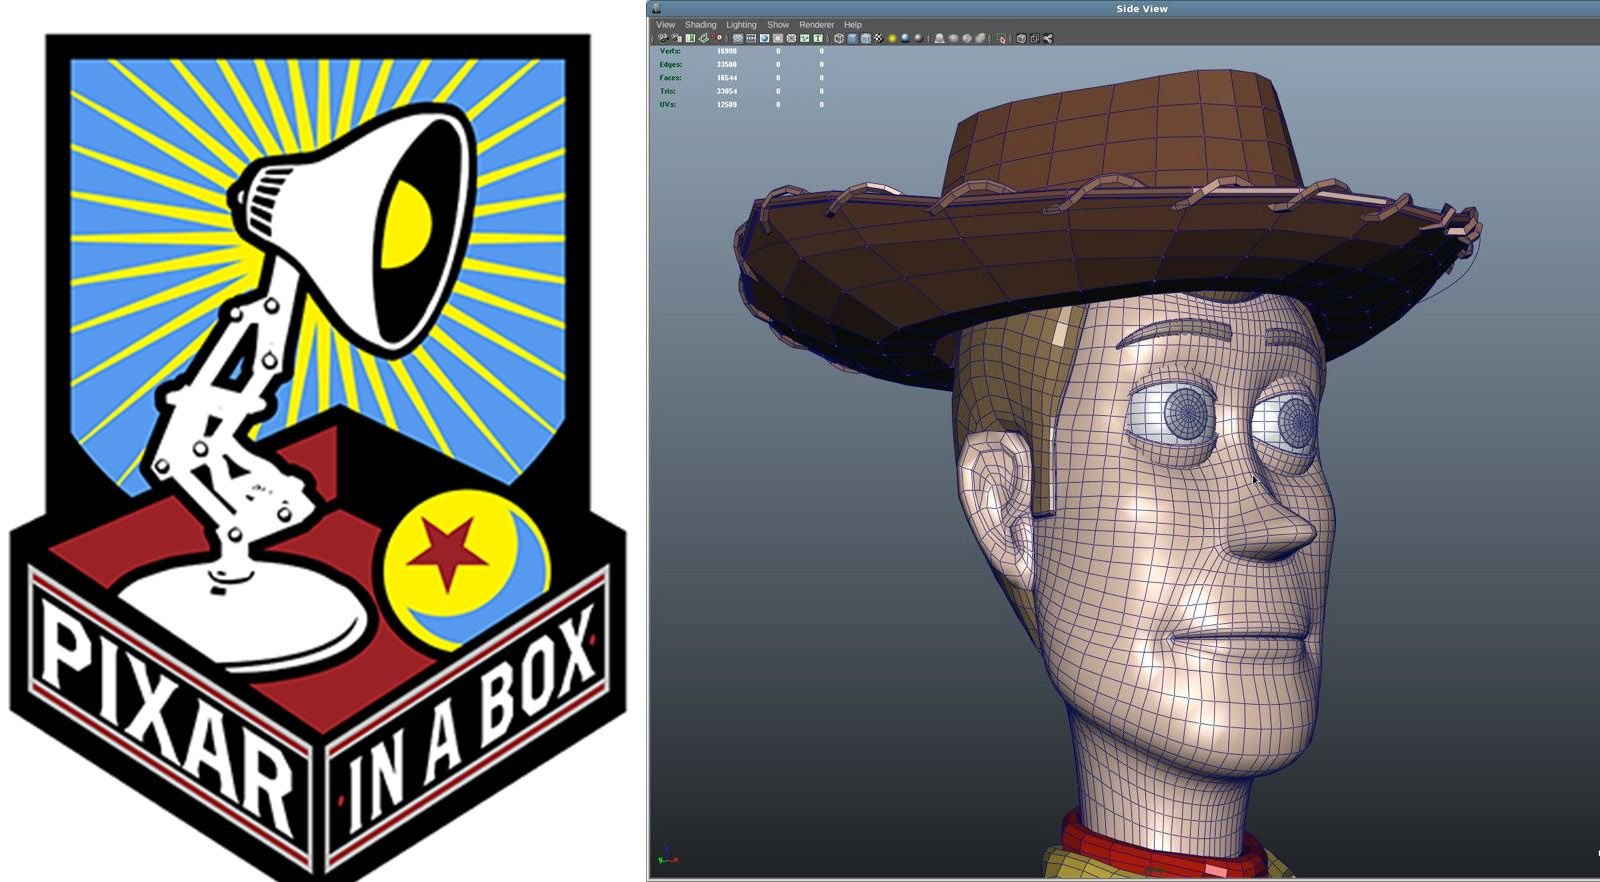
Task: Toggle the Resolution Gate sphere icon
Action: (x=764, y=38)
